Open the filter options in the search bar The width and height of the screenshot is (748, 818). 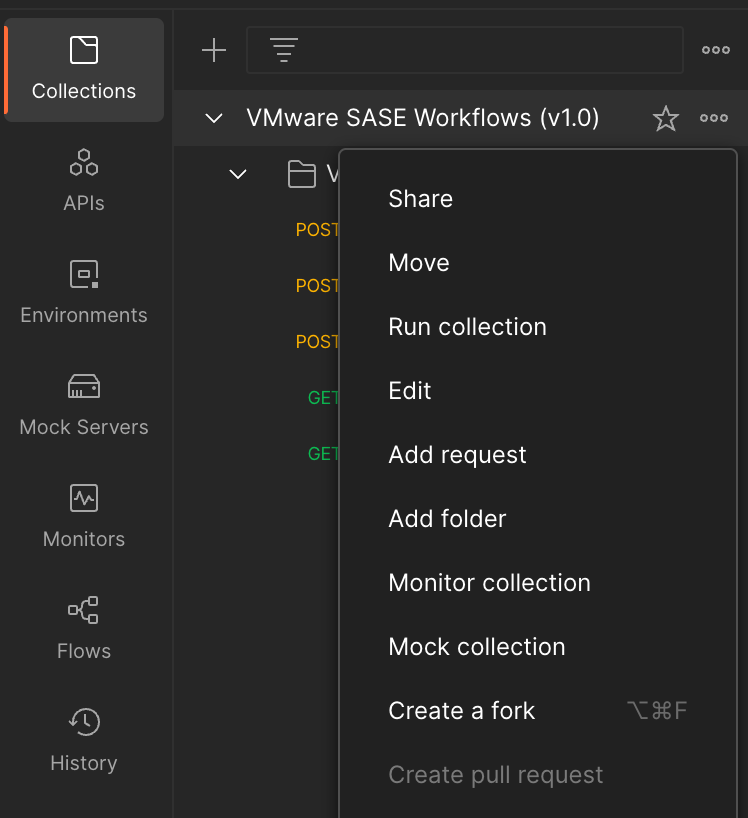pyautogui.click(x=284, y=50)
